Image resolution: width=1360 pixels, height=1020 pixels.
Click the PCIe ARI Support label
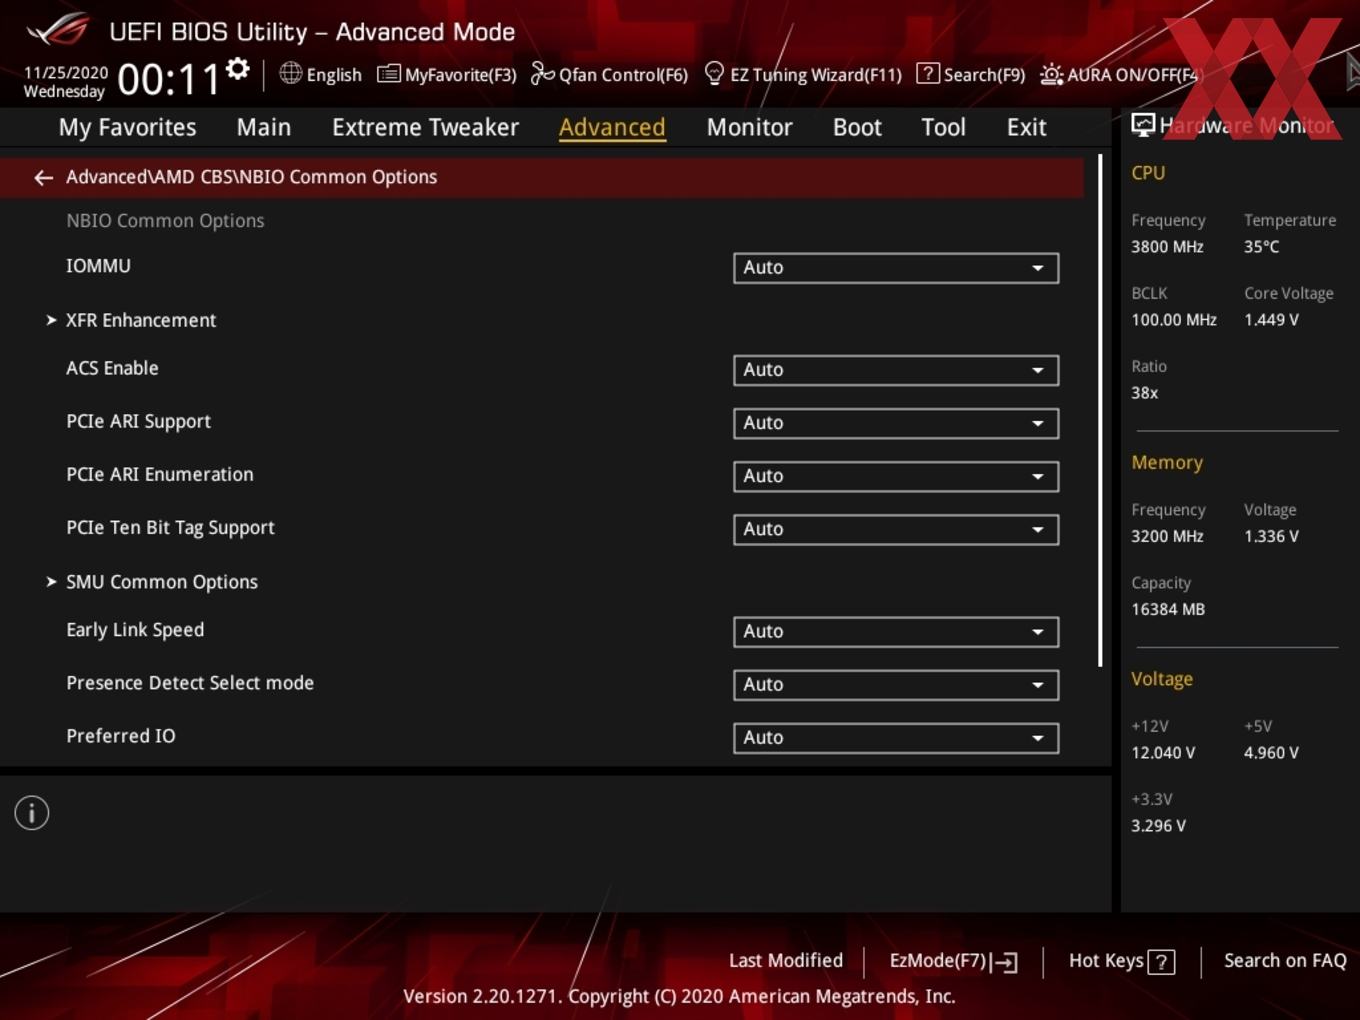coord(138,422)
